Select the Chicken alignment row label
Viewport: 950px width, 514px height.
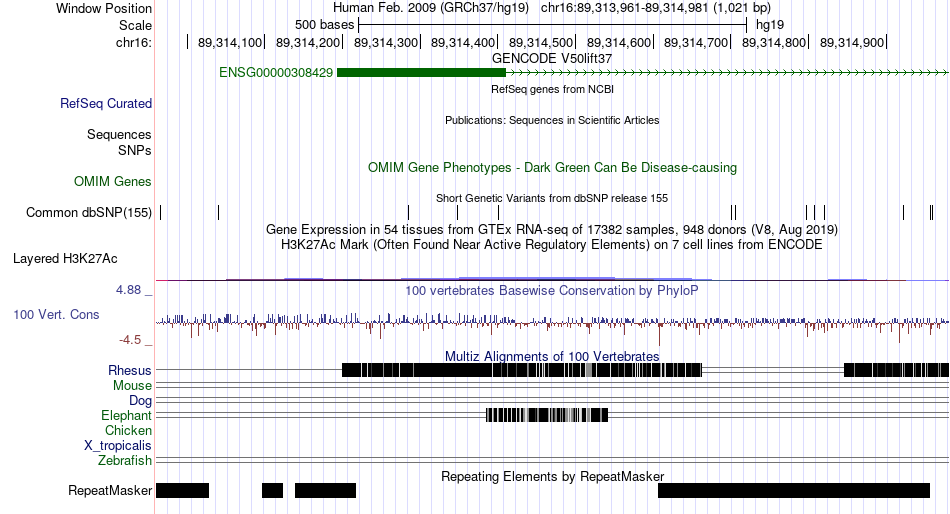point(128,430)
